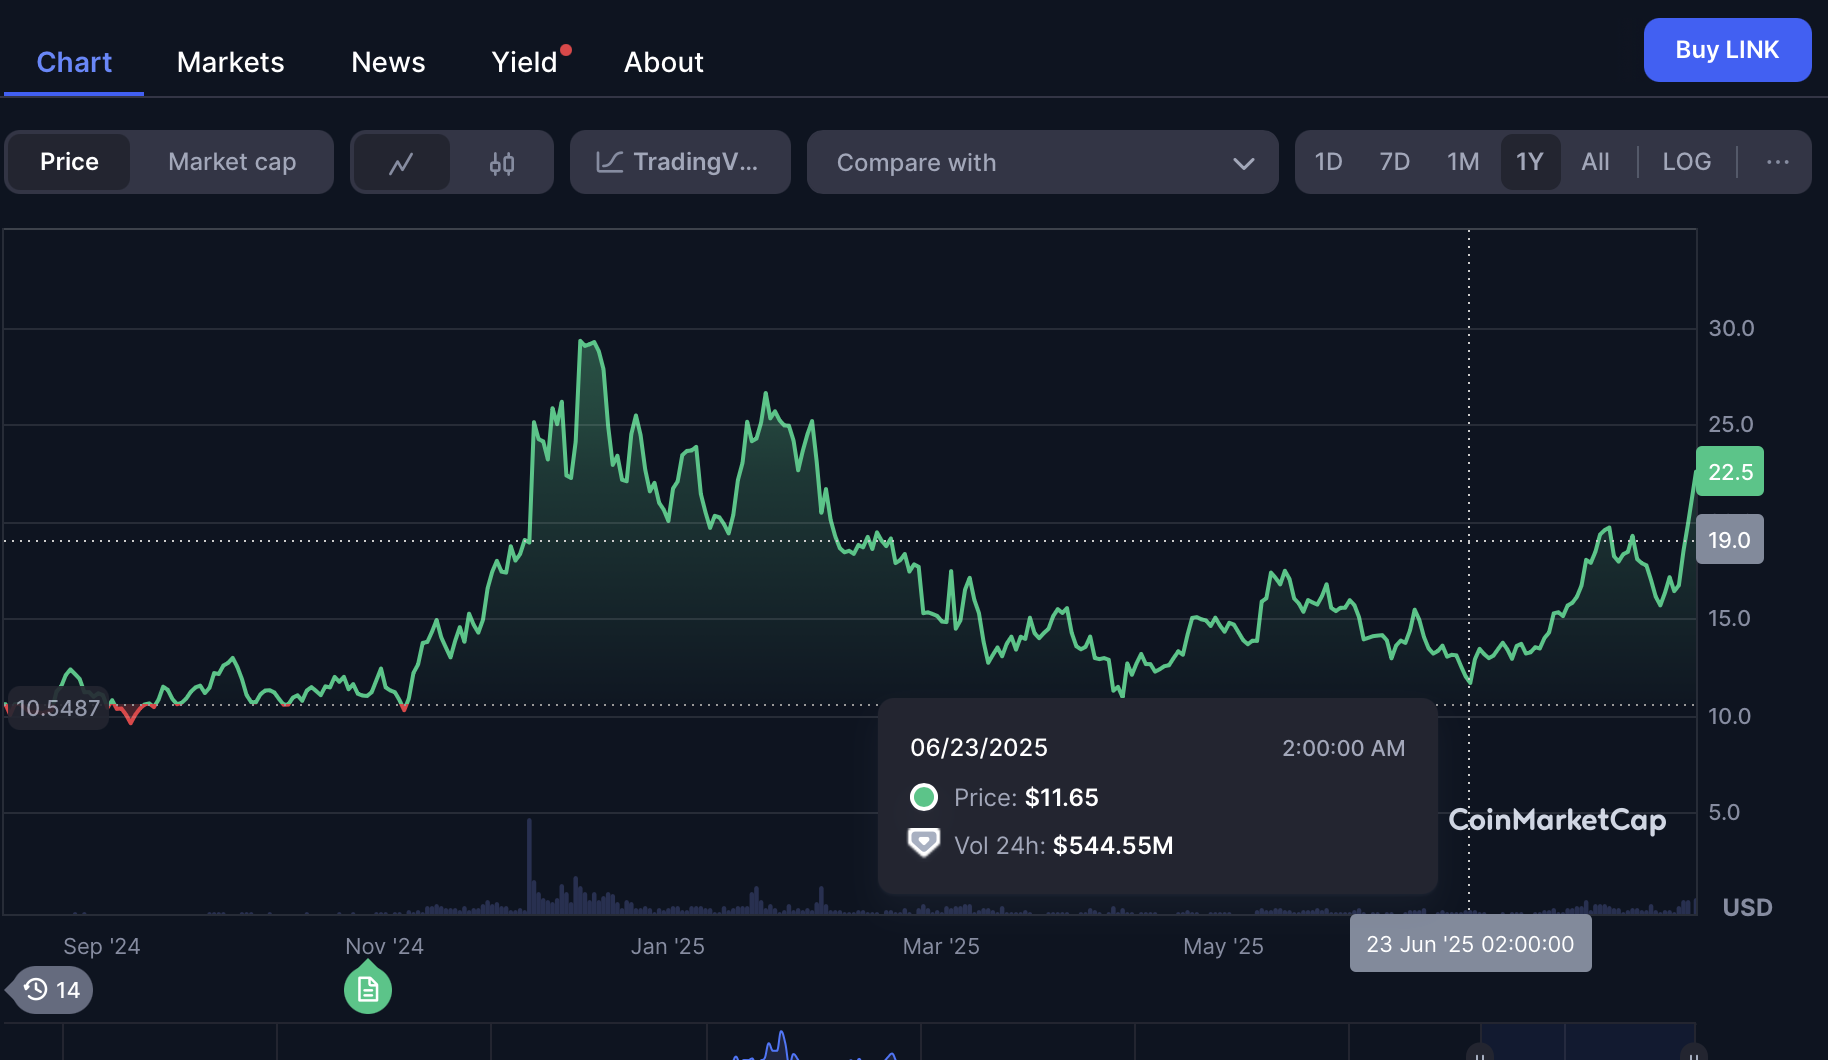Screen dimensions: 1828x1060
Task: Click the Price: $11.65 tooltip text
Action: pyautogui.click(x=1026, y=798)
